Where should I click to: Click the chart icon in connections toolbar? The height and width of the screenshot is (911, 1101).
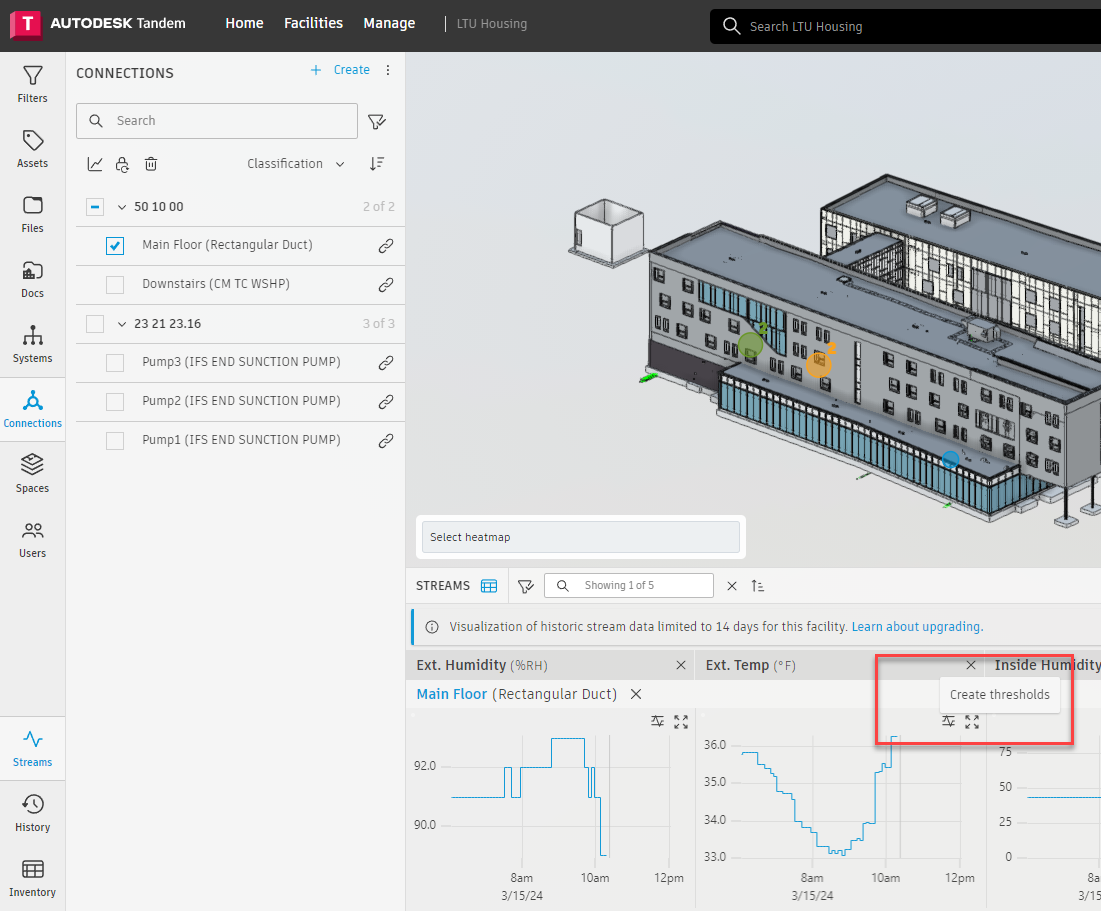pyautogui.click(x=95, y=164)
